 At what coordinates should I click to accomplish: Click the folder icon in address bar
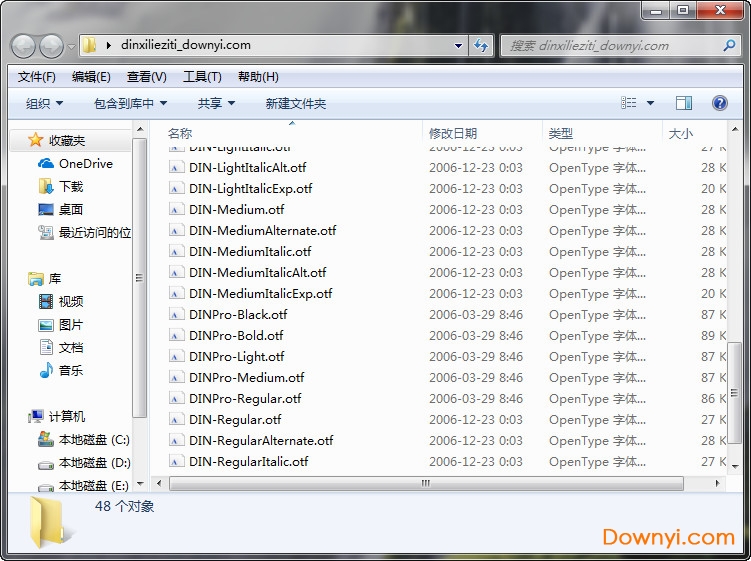(89, 46)
